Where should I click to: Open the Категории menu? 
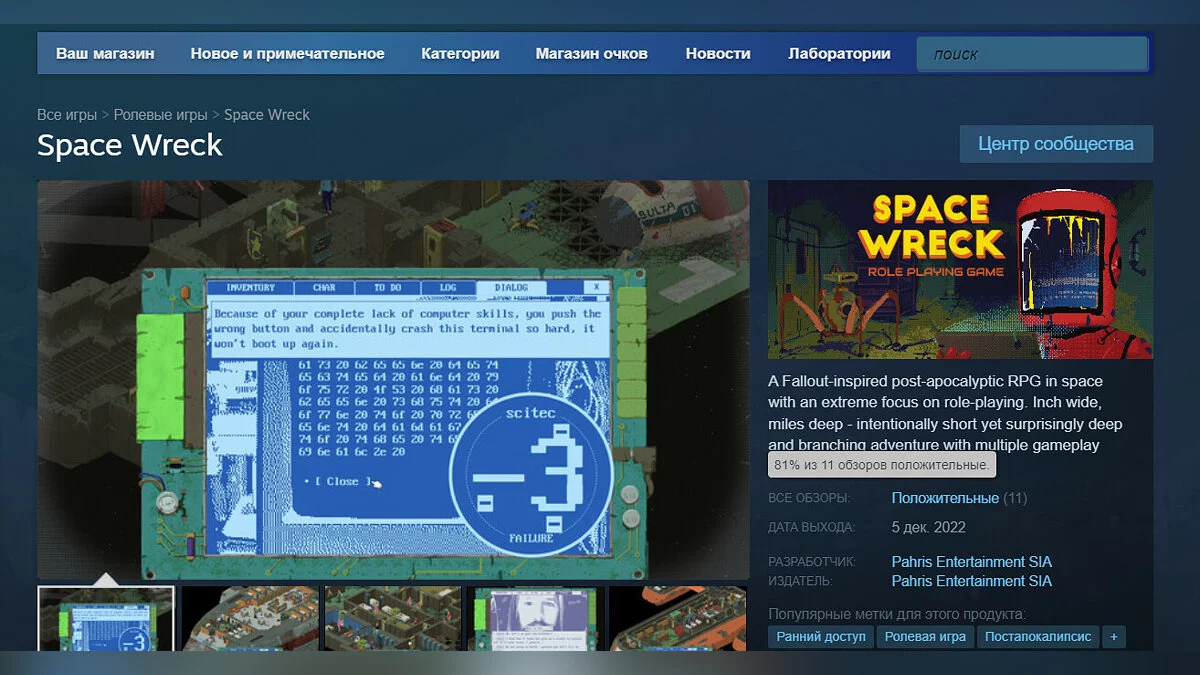point(460,54)
